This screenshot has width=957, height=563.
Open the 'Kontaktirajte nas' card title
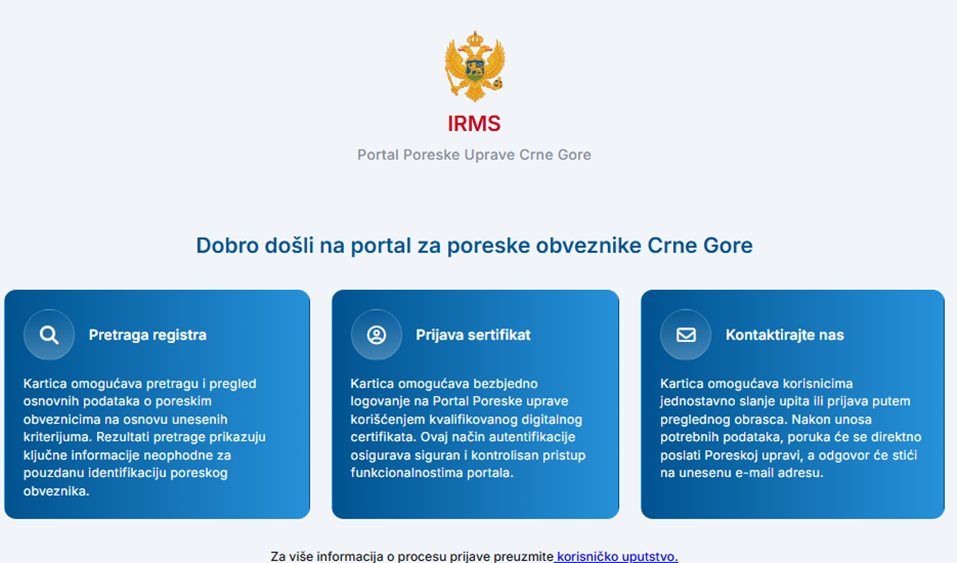pyautogui.click(x=784, y=335)
